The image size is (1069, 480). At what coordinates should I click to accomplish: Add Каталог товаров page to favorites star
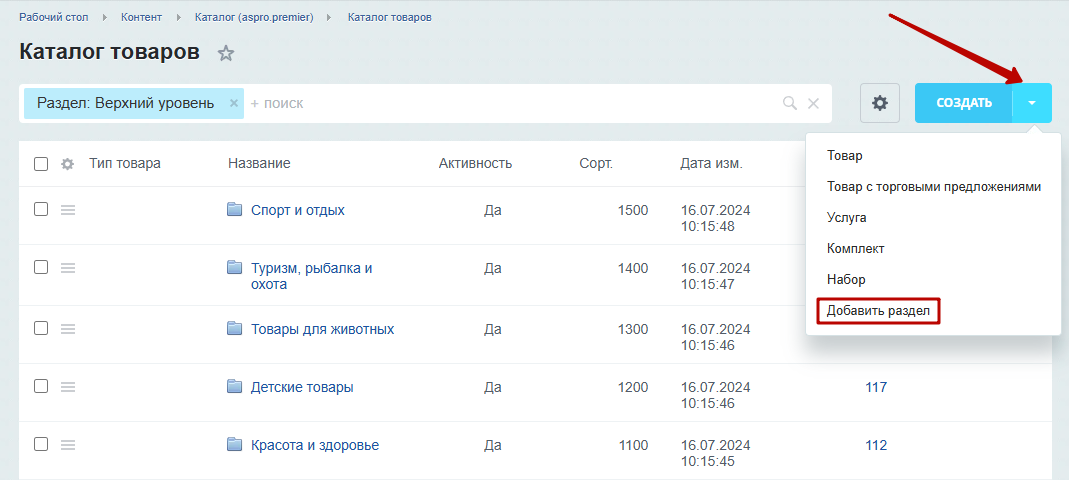click(x=226, y=53)
